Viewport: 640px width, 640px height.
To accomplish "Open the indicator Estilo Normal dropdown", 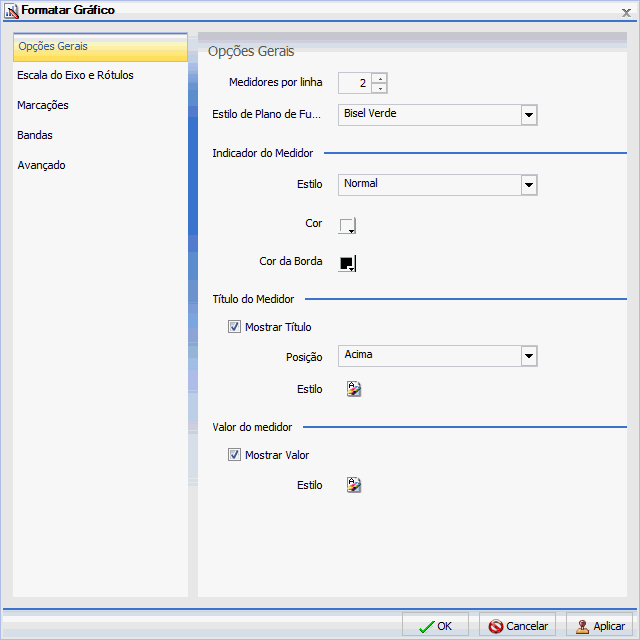I will point(438,185).
